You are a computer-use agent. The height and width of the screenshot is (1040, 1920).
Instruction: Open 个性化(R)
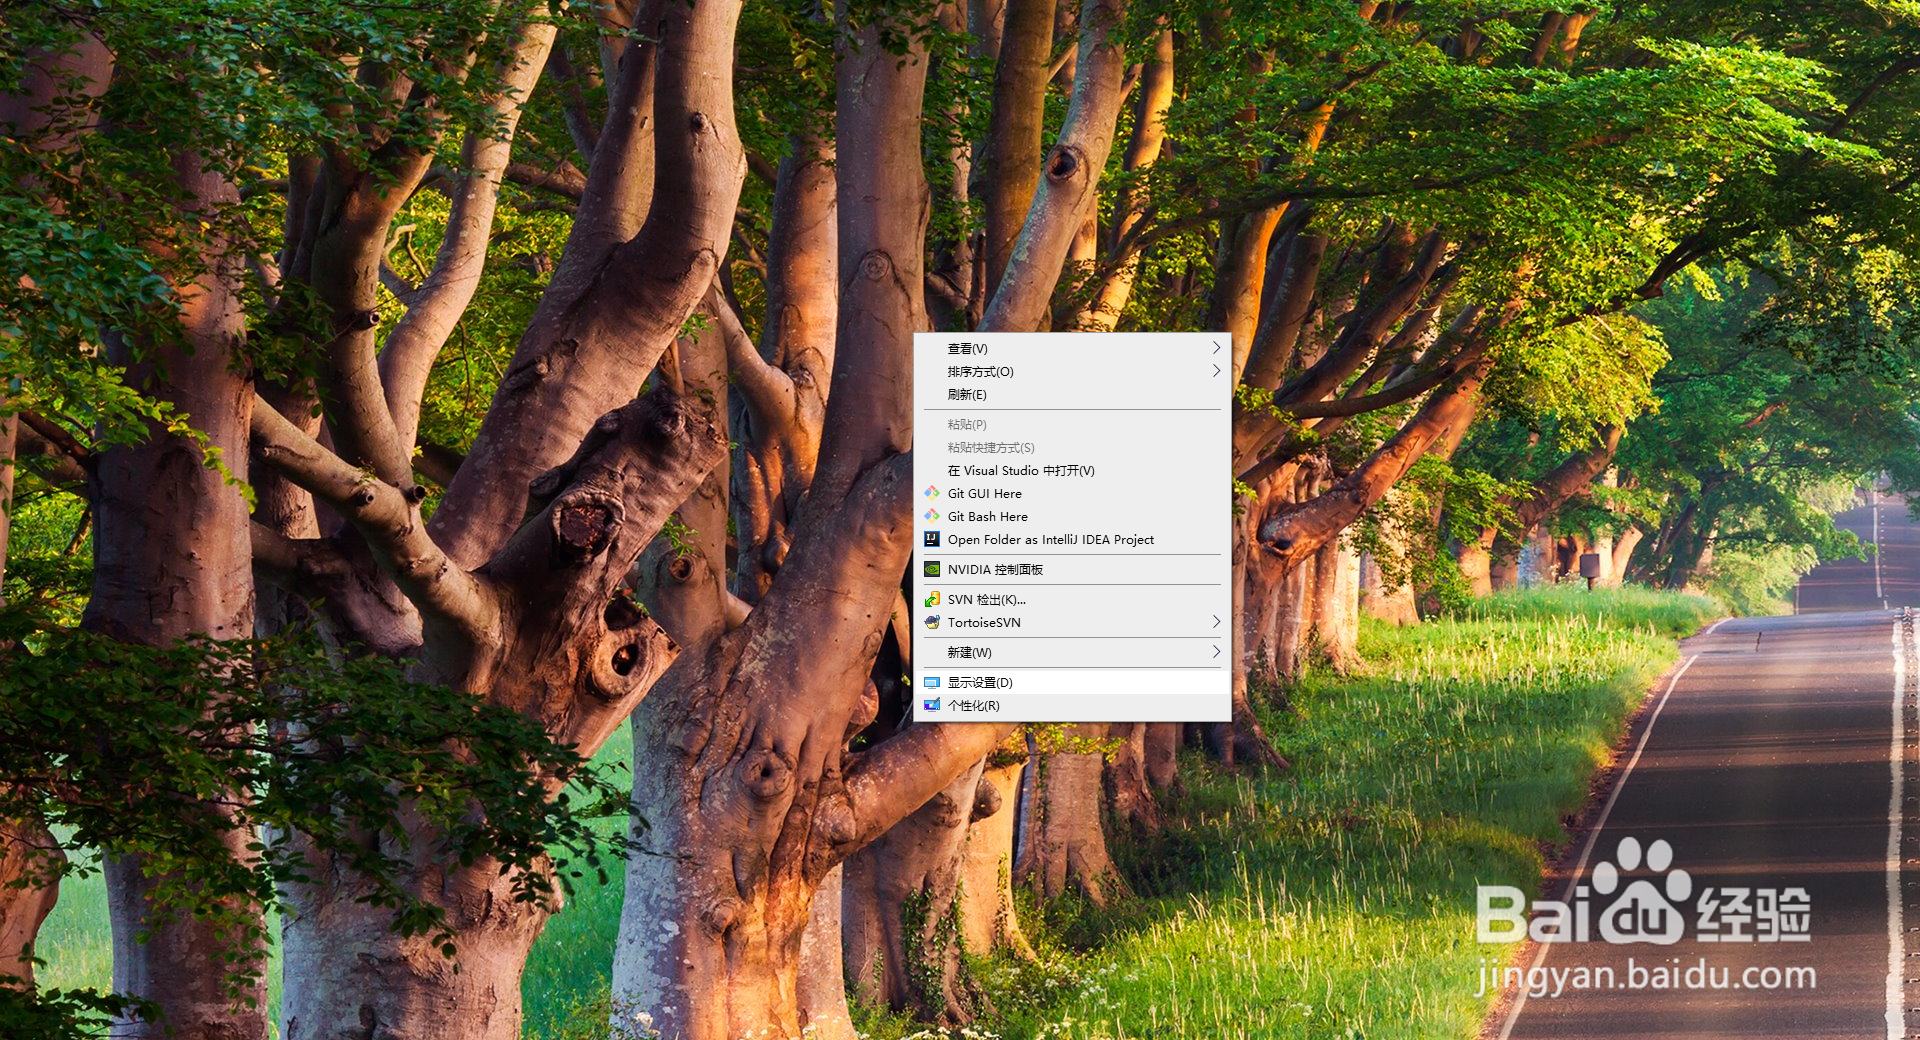pos(1072,705)
